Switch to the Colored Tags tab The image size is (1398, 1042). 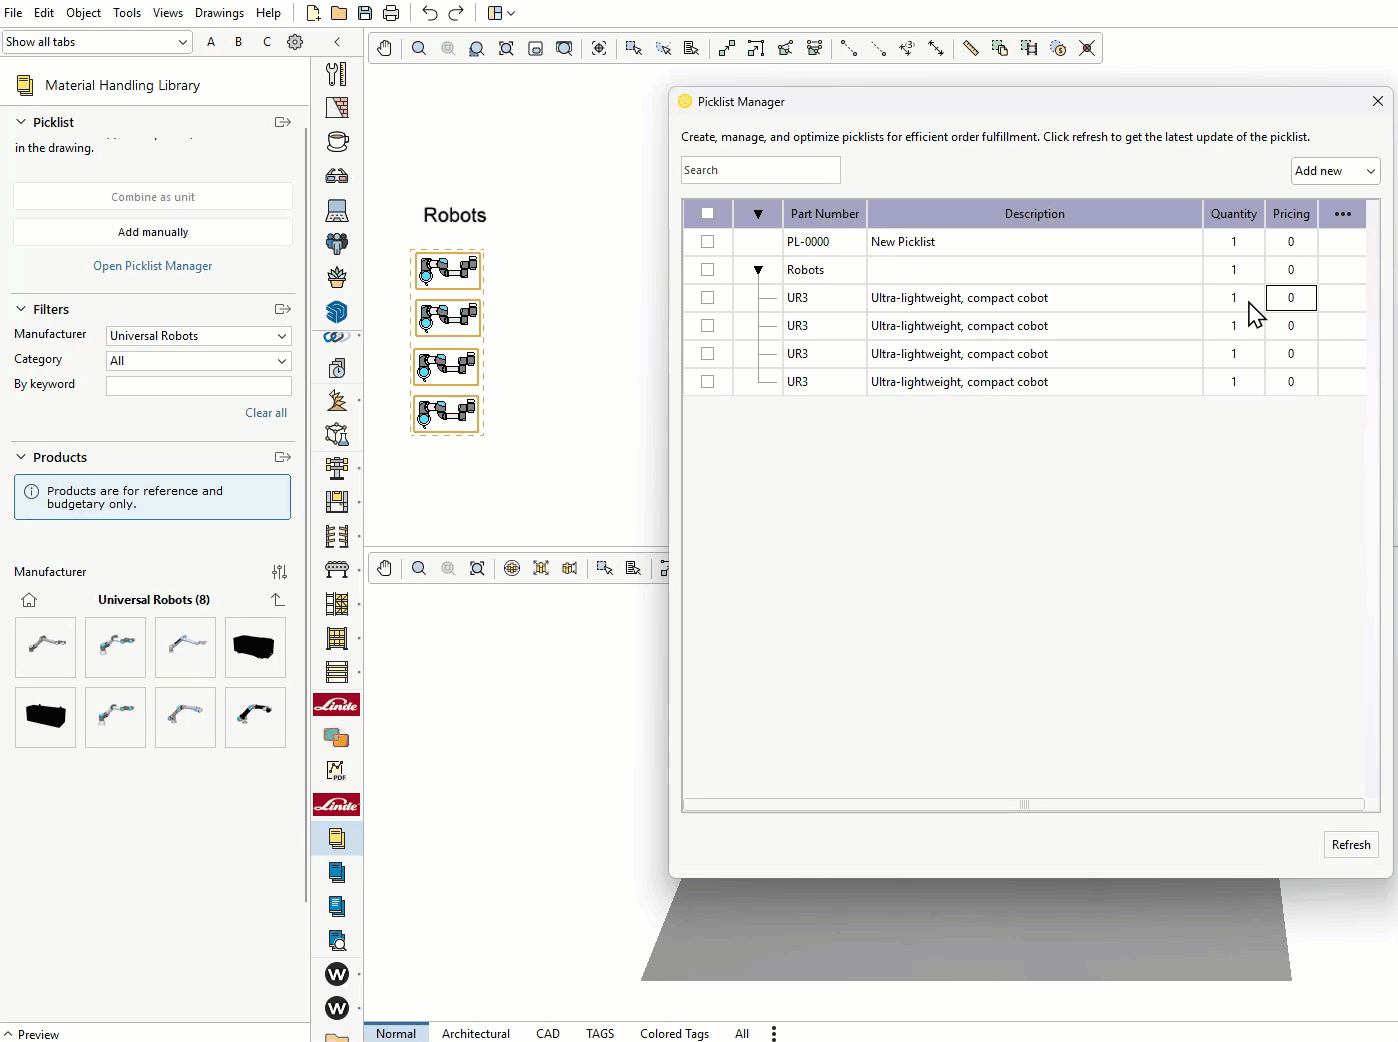(674, 1034)
